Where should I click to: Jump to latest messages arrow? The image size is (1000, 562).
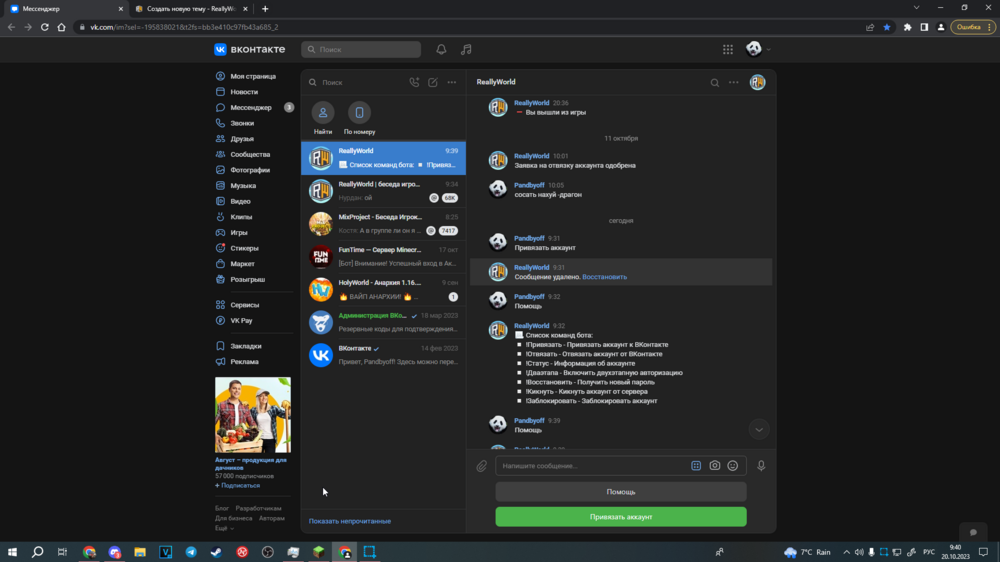click(x=759, y=429)
